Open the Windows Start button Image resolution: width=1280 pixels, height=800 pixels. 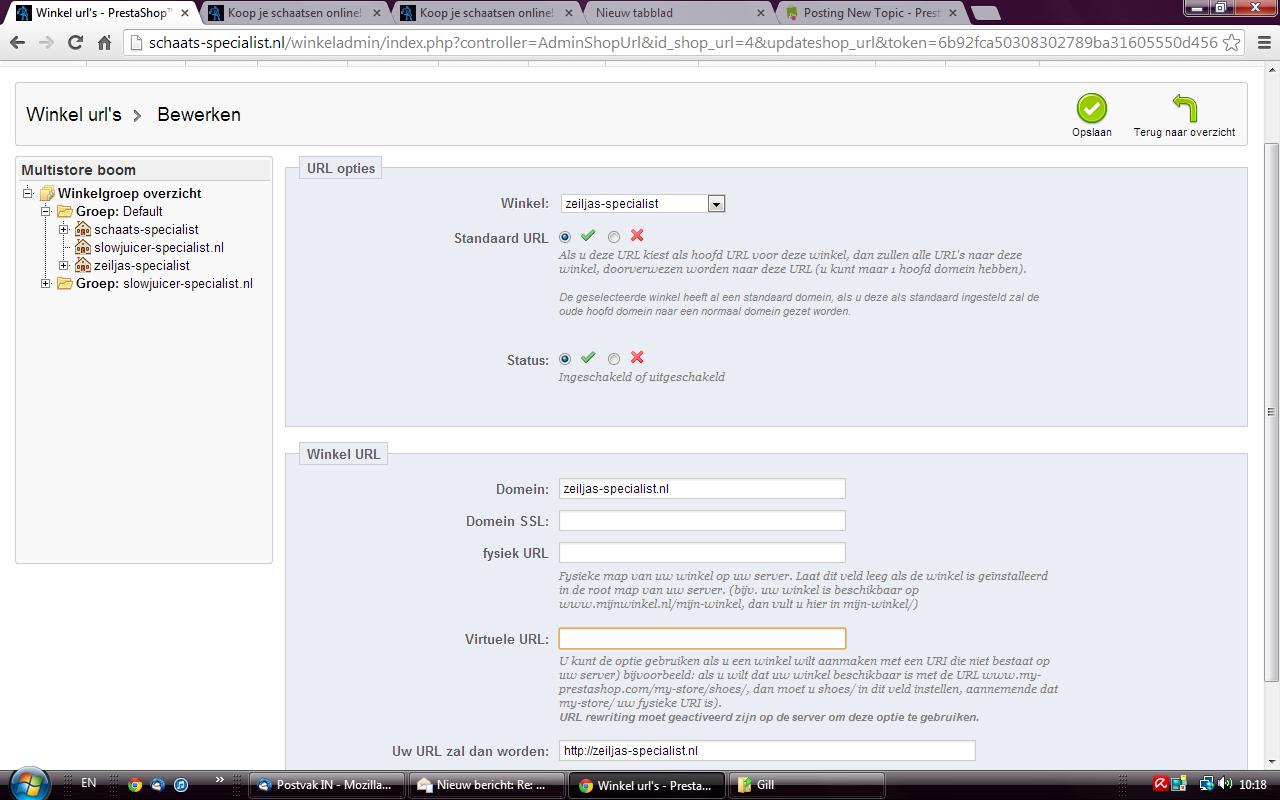(27, 784)
